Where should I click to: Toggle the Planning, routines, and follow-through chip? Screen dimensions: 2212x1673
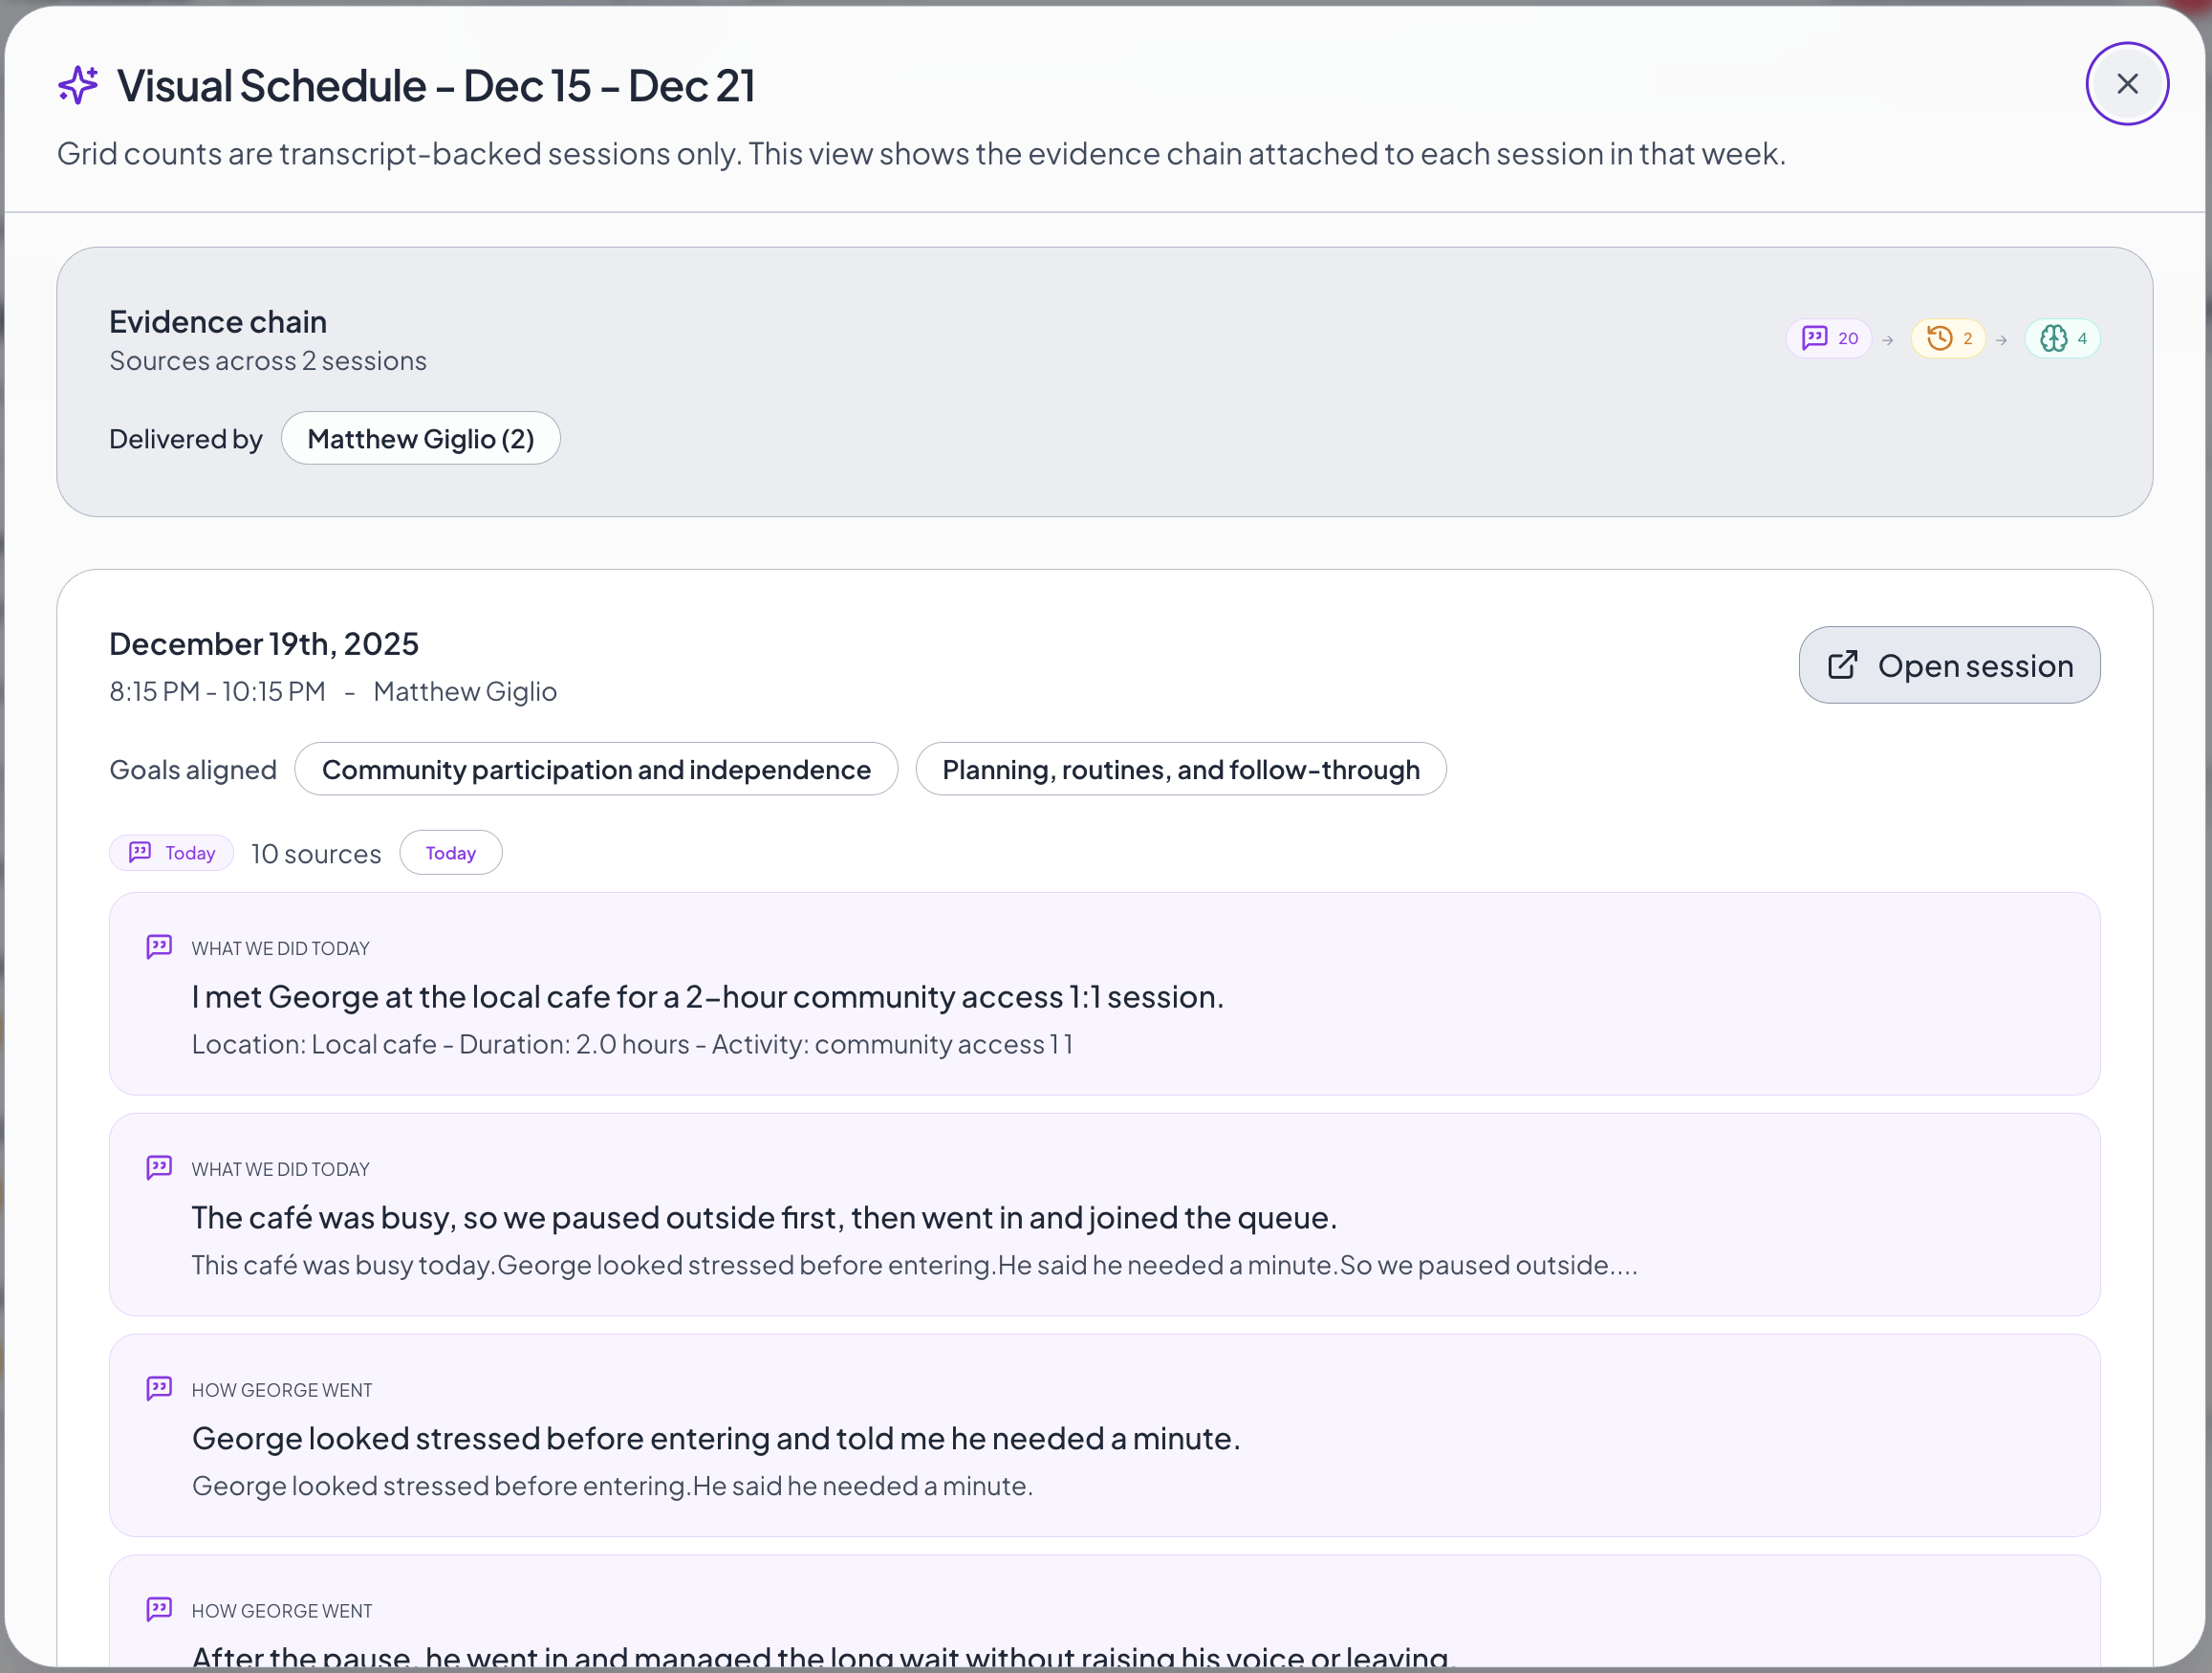(x=1181, y=769)
